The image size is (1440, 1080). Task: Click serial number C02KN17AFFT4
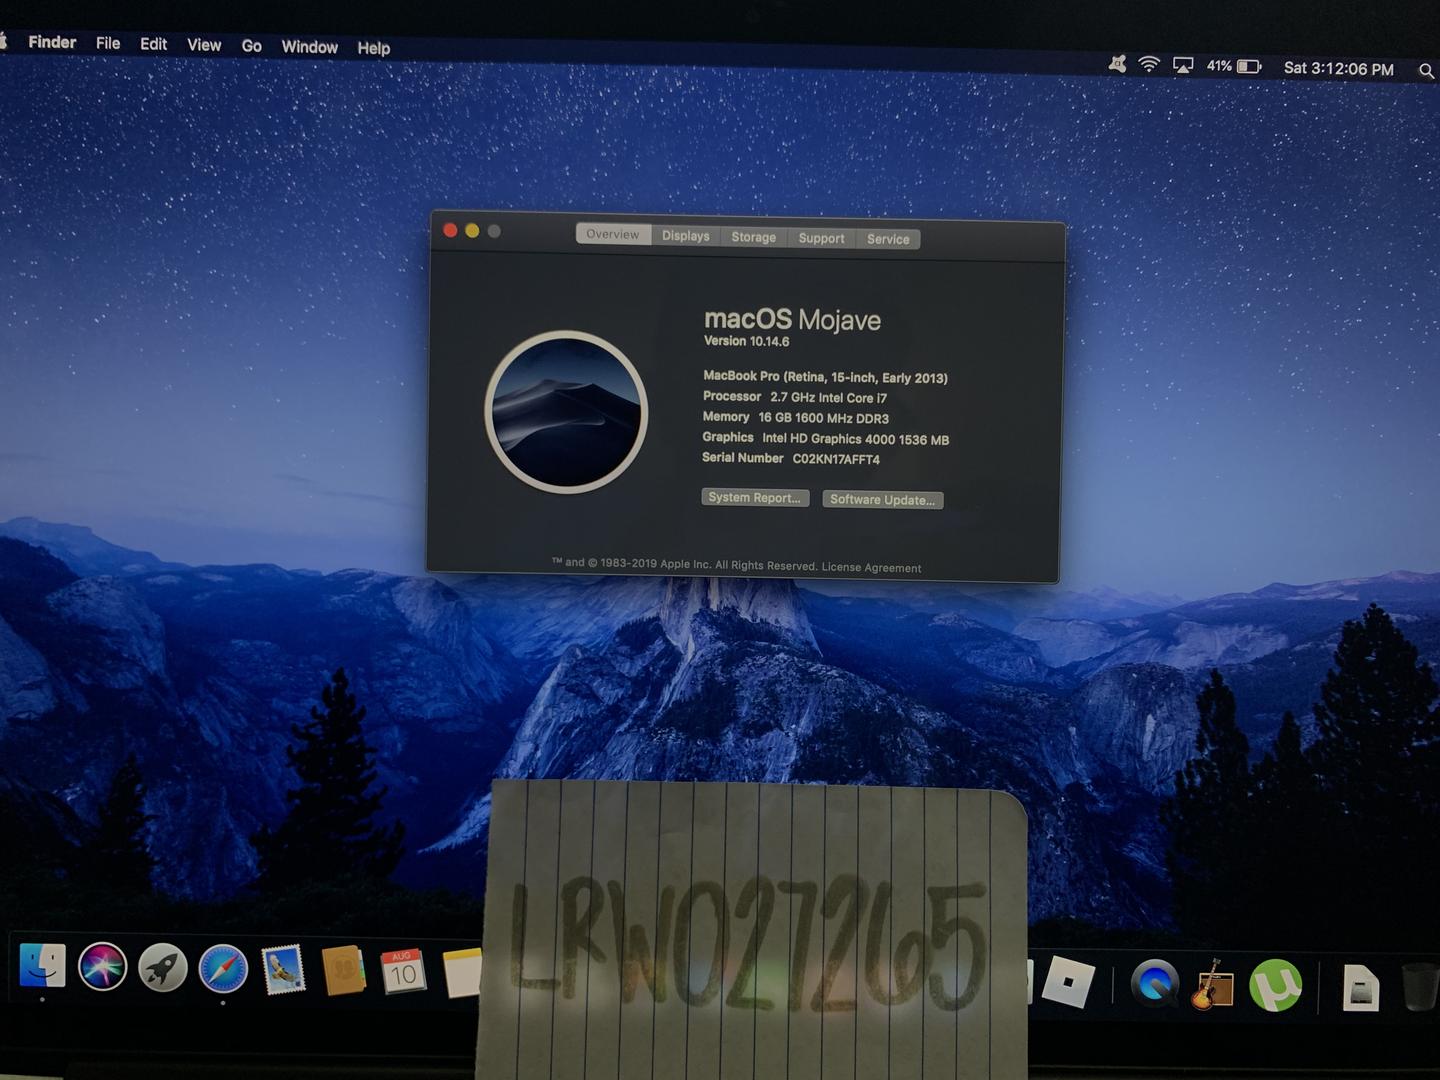836,459
